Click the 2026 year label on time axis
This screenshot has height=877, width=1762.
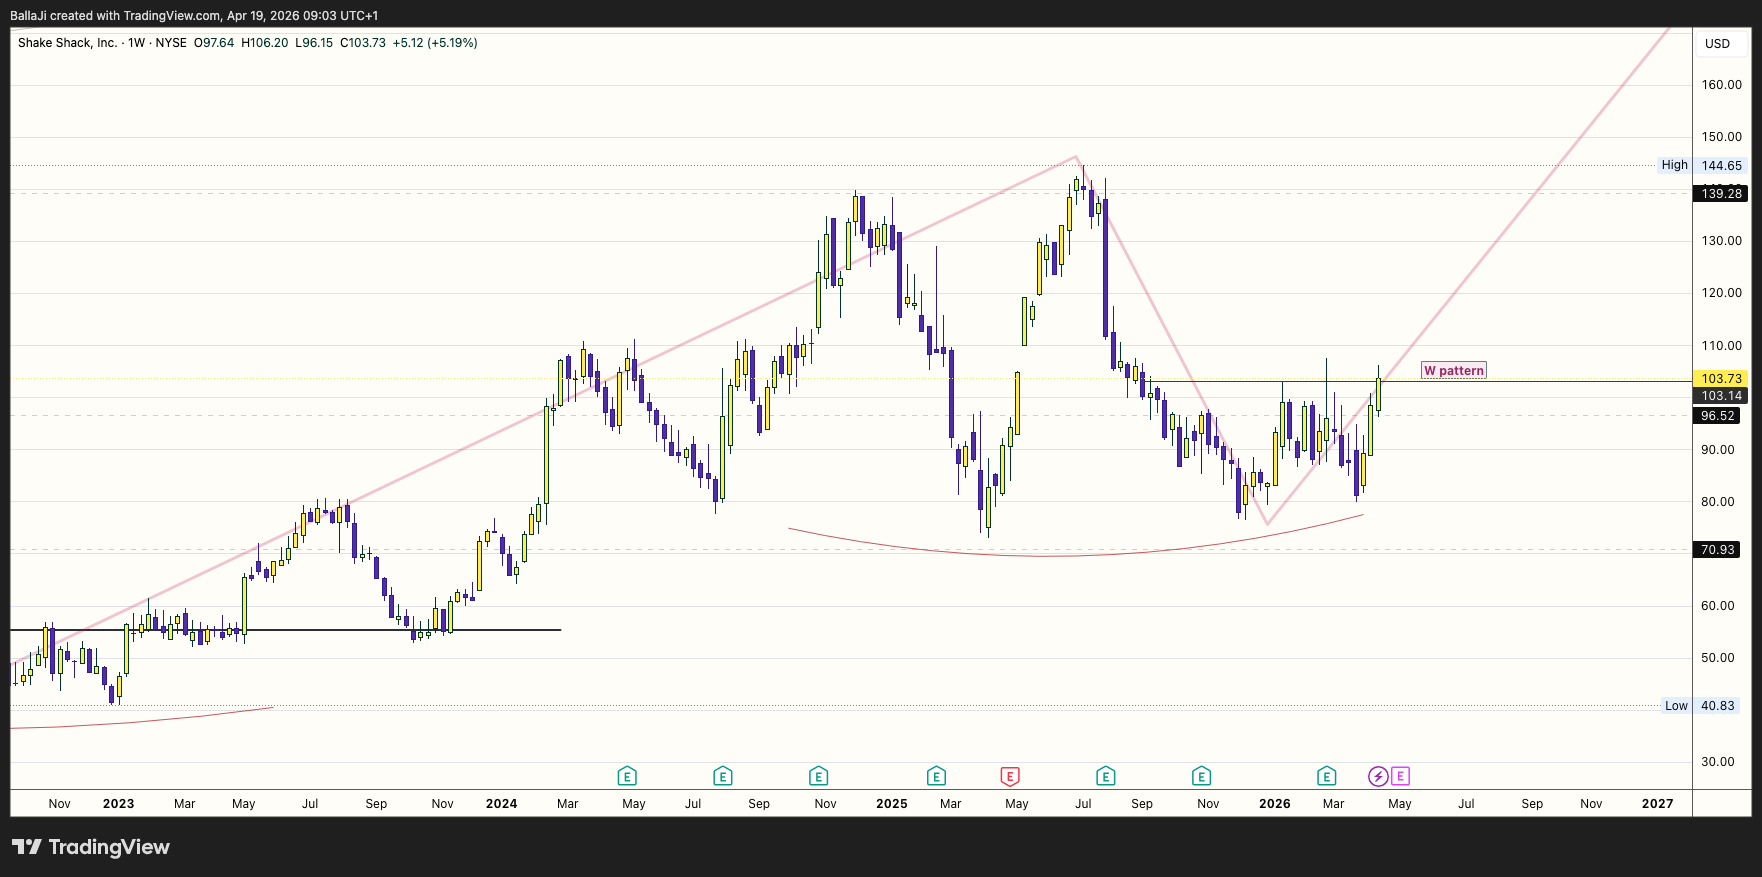coord(1275,803)
